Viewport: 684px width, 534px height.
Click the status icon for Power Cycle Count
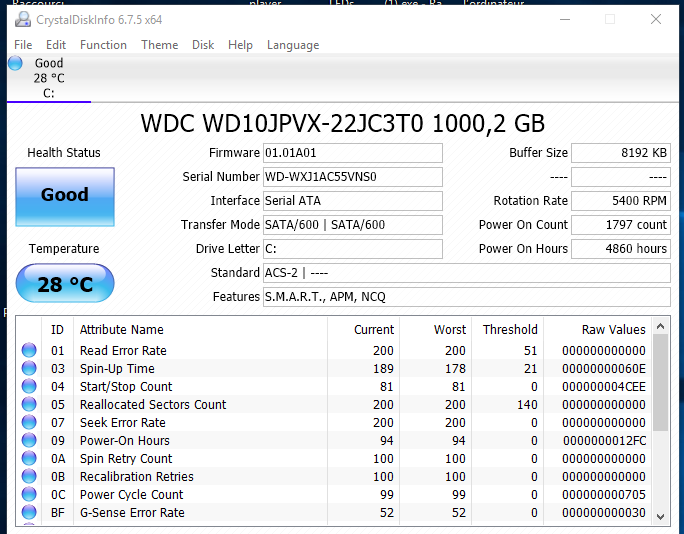coord(29,494)
